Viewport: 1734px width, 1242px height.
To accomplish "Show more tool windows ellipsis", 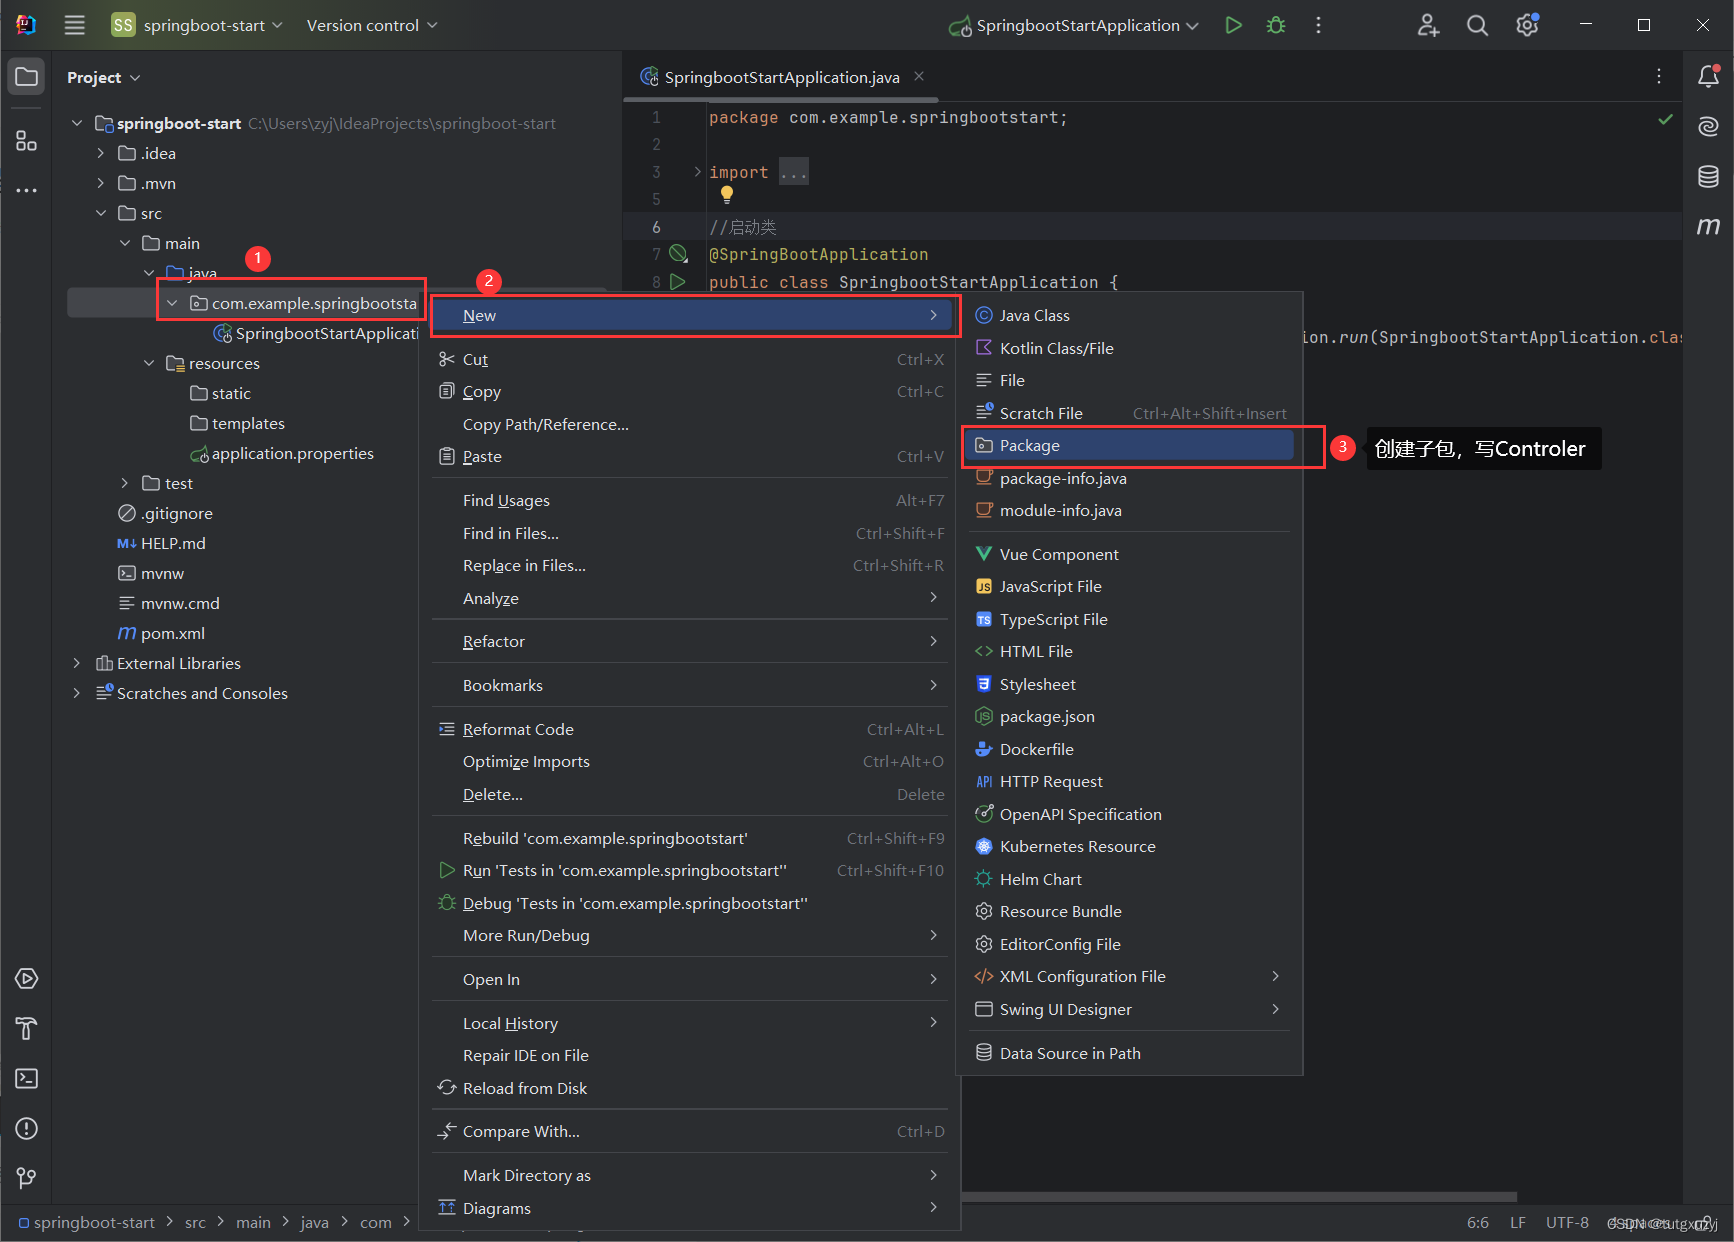I will coord(27,190).
